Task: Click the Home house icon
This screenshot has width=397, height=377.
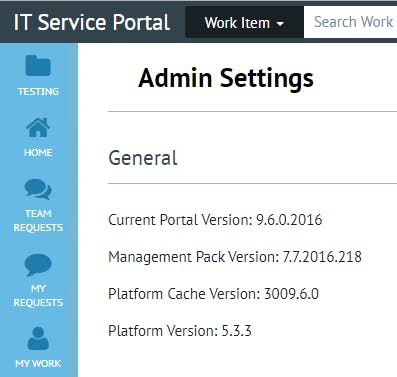Action: tap(38, 127)
